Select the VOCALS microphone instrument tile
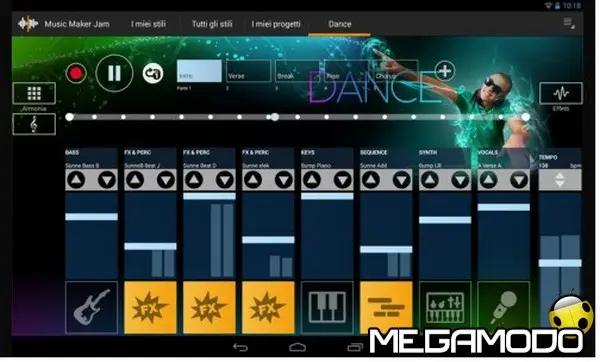 [504, 308]
